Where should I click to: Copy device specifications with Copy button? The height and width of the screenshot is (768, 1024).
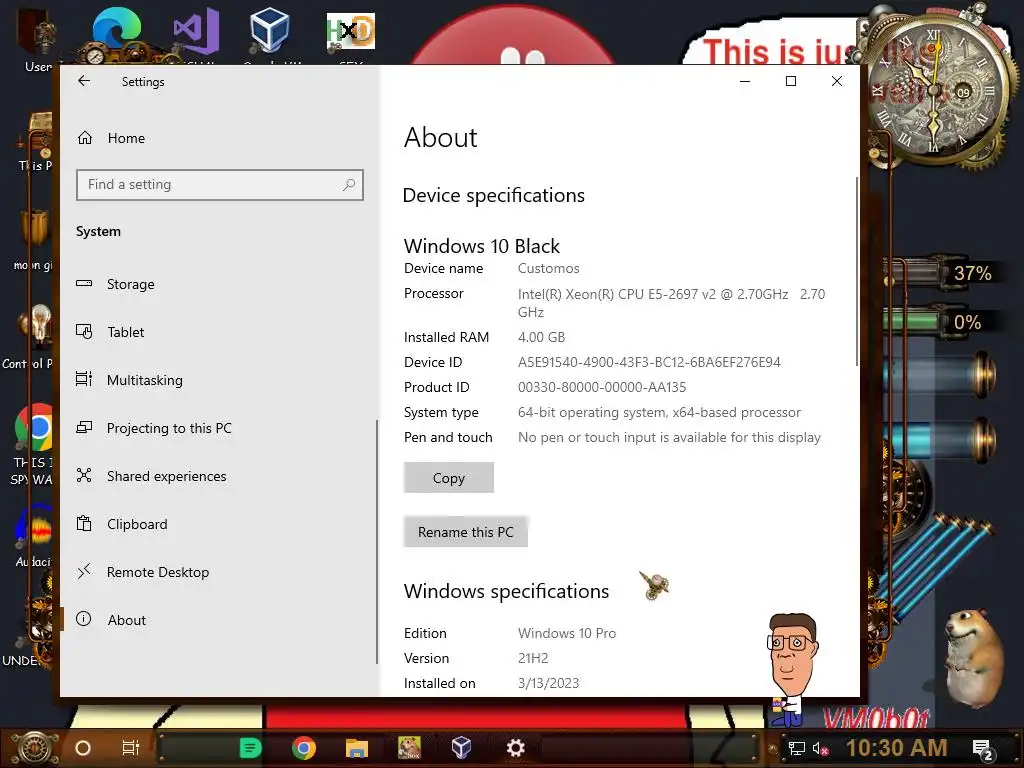click(449, 478)
